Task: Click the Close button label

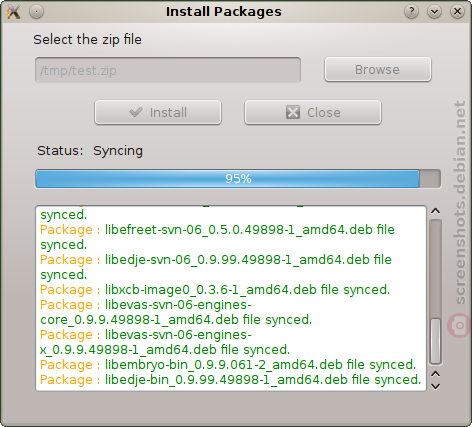Action: [x=324, y=113]
